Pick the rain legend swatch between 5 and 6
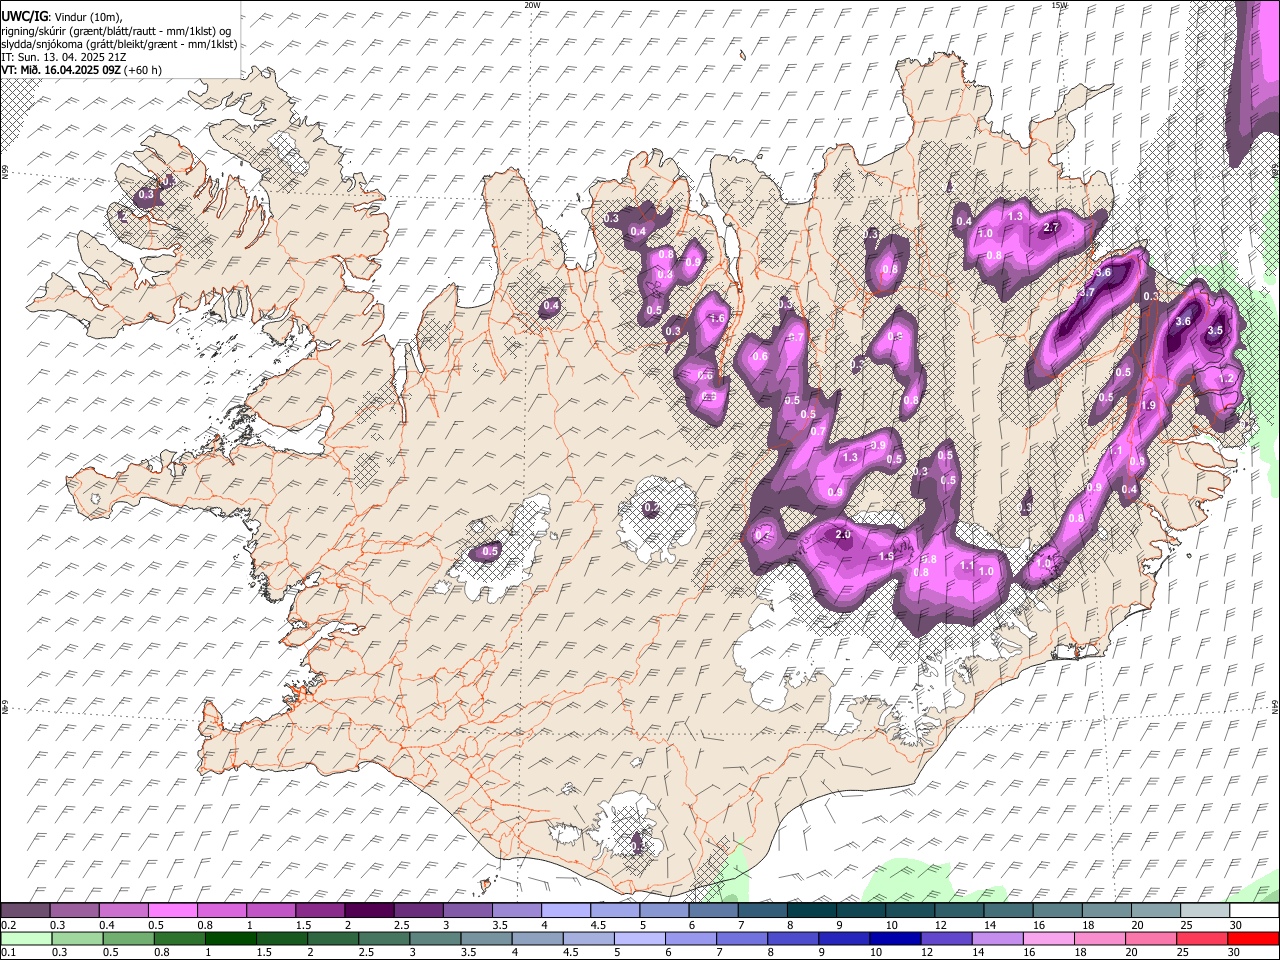 (x=640, y=939)
